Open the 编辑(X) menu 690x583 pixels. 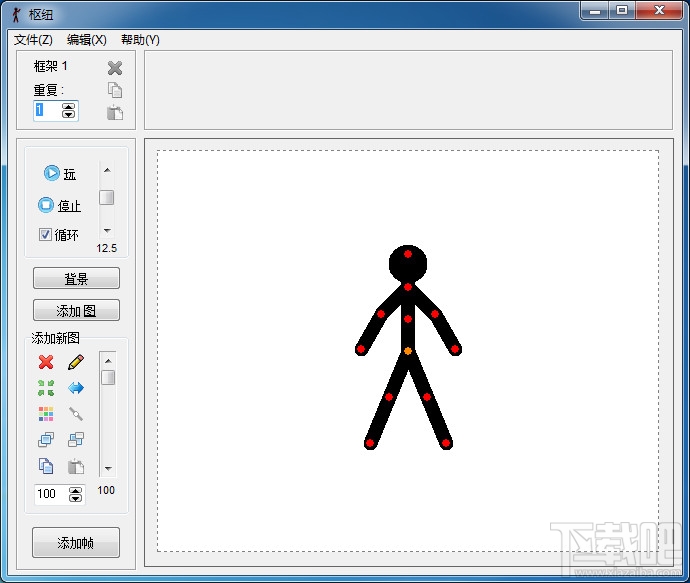click(87, 40)
